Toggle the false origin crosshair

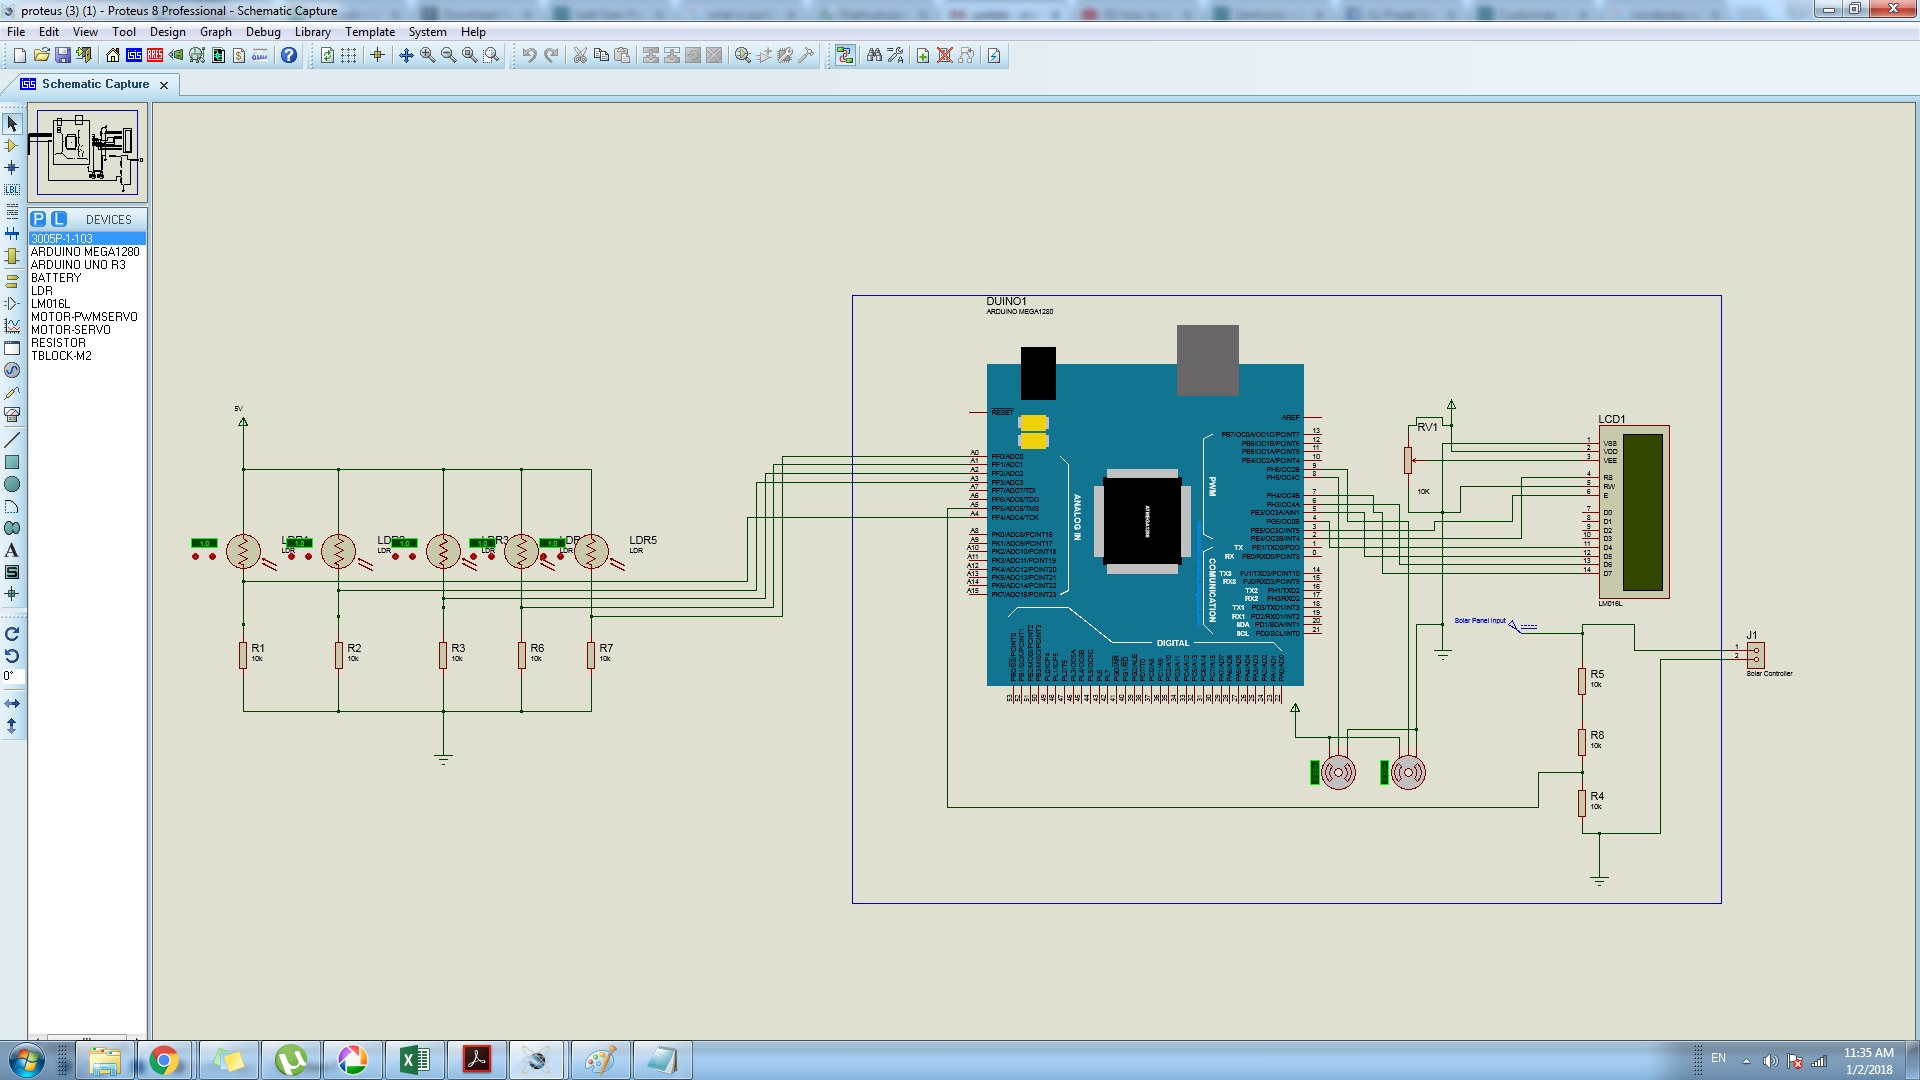pos(377,55)
